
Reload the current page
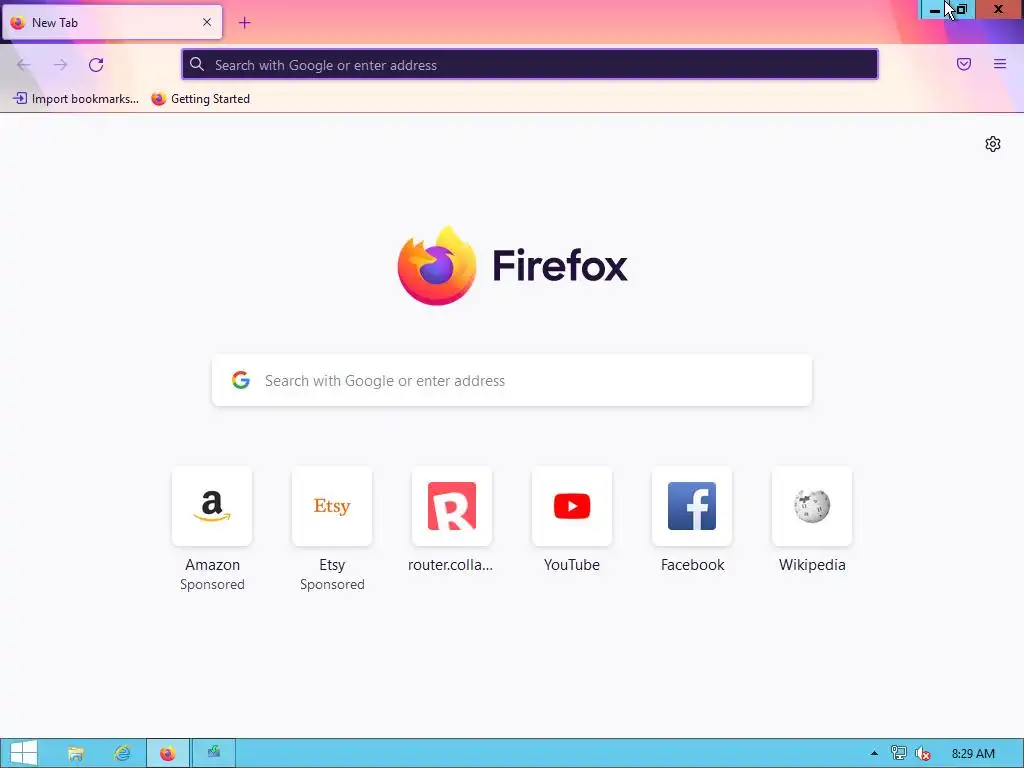pos(96,65)
